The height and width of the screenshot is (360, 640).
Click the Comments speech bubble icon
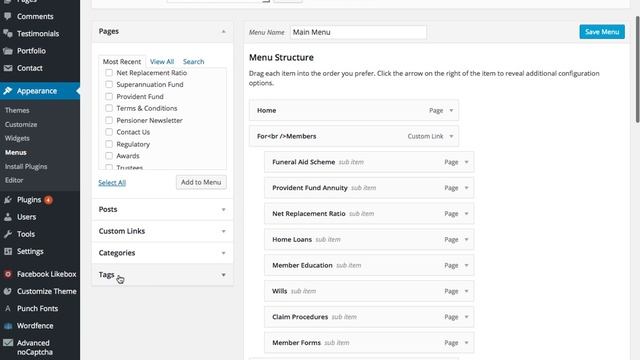(8, 16)
